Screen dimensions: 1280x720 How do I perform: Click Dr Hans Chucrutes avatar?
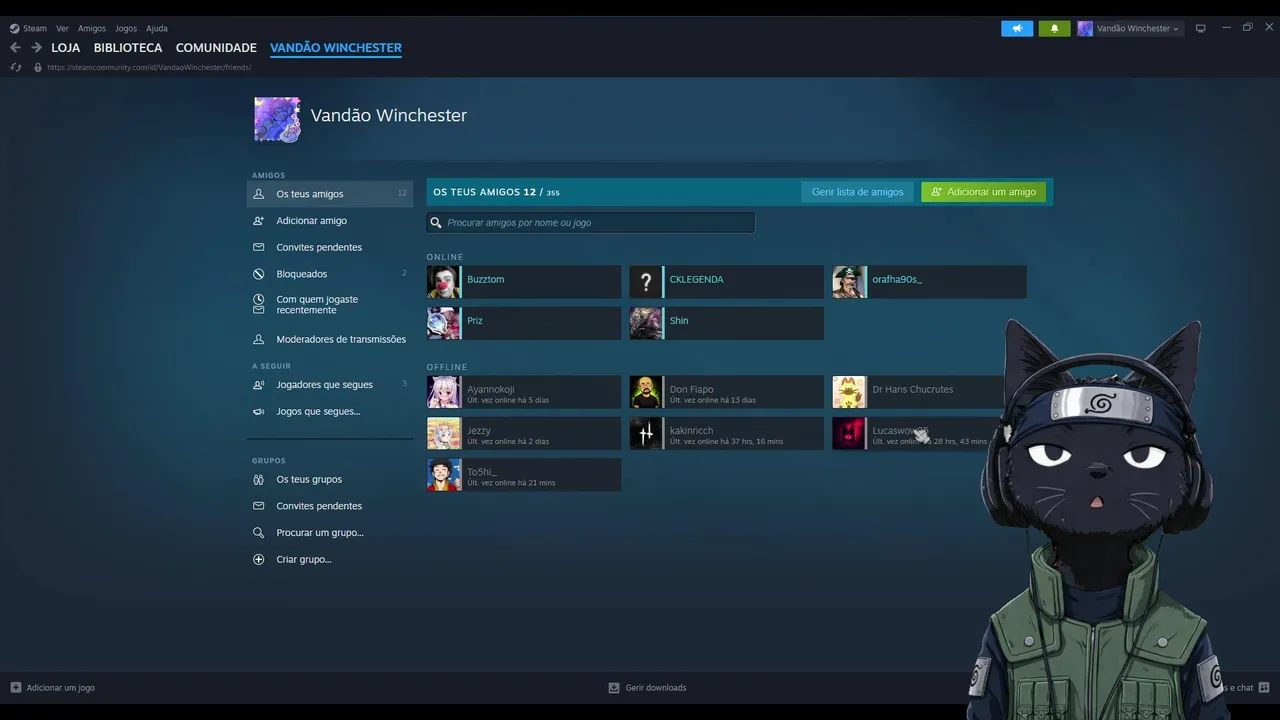coord(849,392)
